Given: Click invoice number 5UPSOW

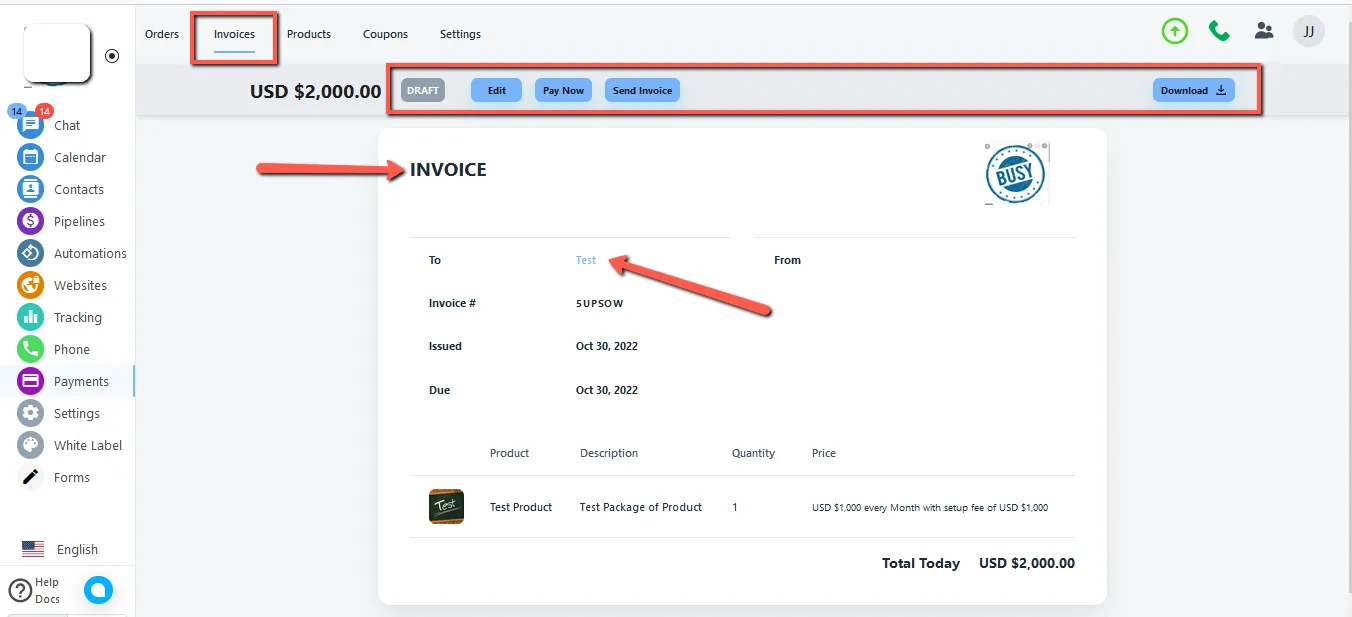Looking at the screenshot, I should 599,303.
